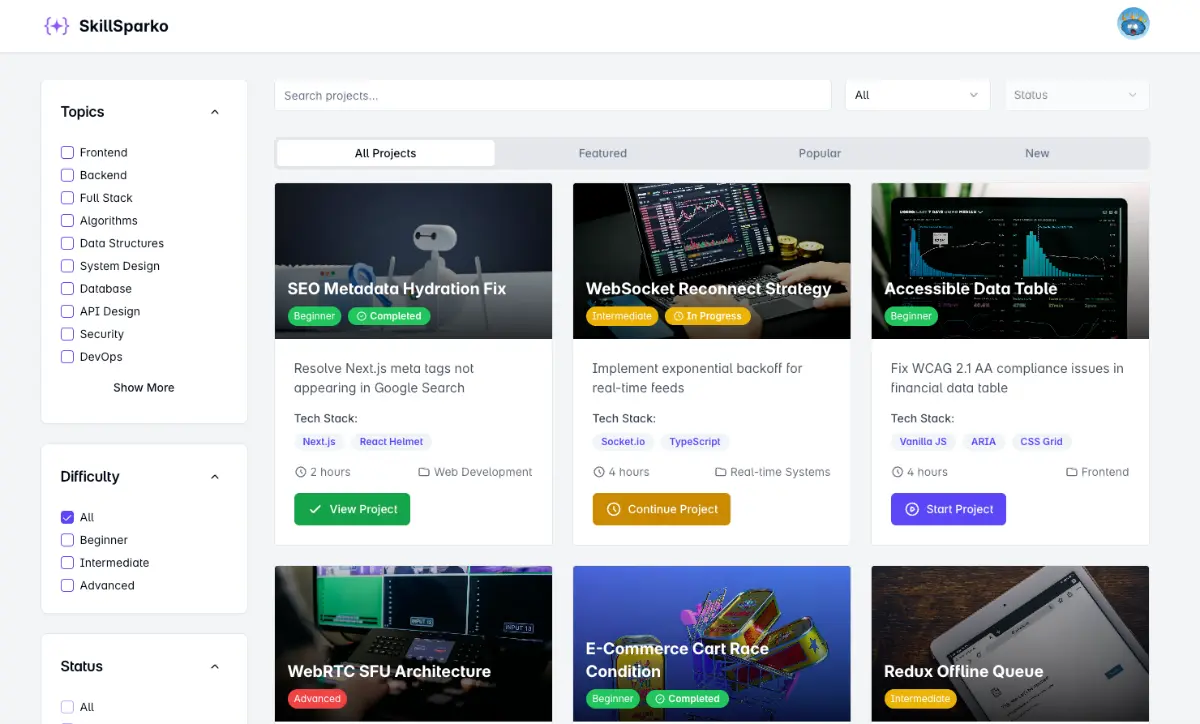Click the folder icon next to Web Development
Image resolution: width=1200 pixels, height=724 pixels.
(424, 472)
